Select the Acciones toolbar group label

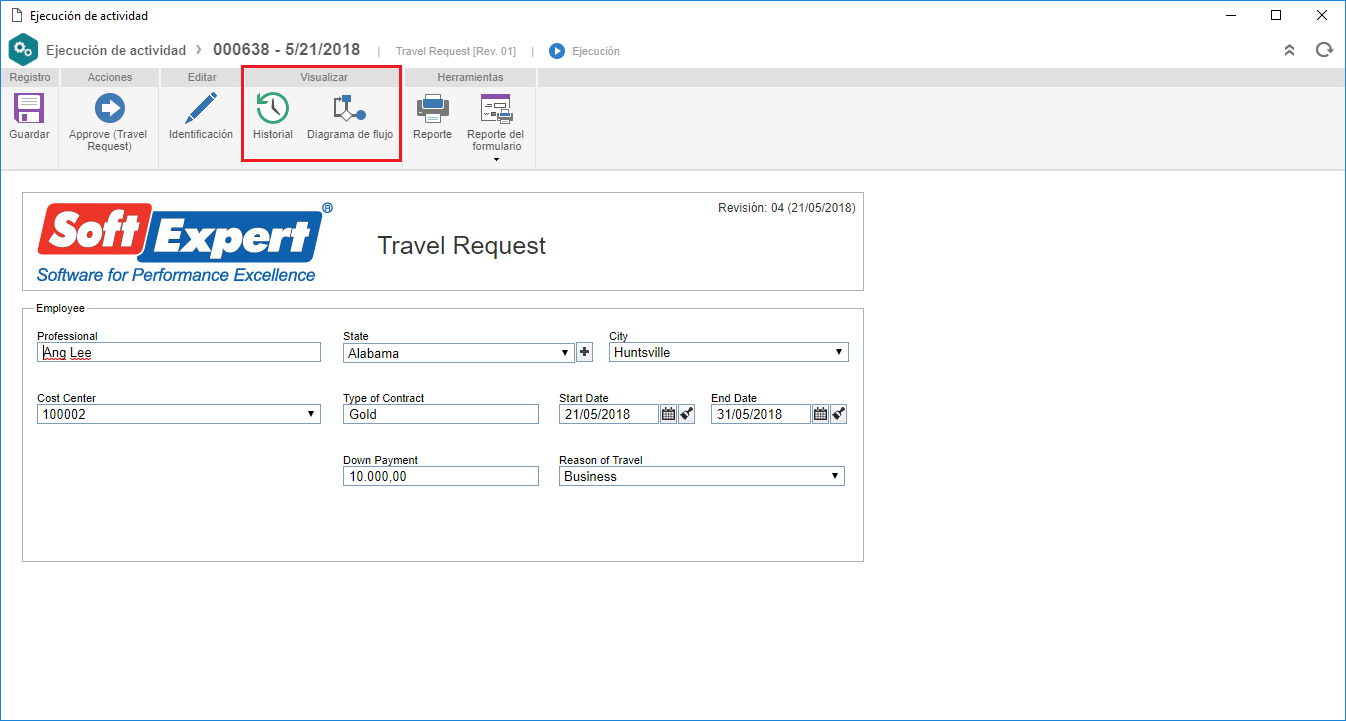(110, 77)
